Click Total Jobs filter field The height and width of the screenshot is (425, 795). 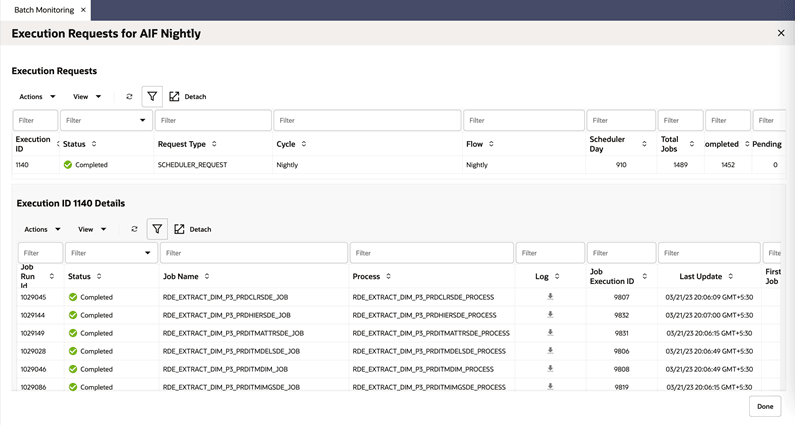pos(680,120)
